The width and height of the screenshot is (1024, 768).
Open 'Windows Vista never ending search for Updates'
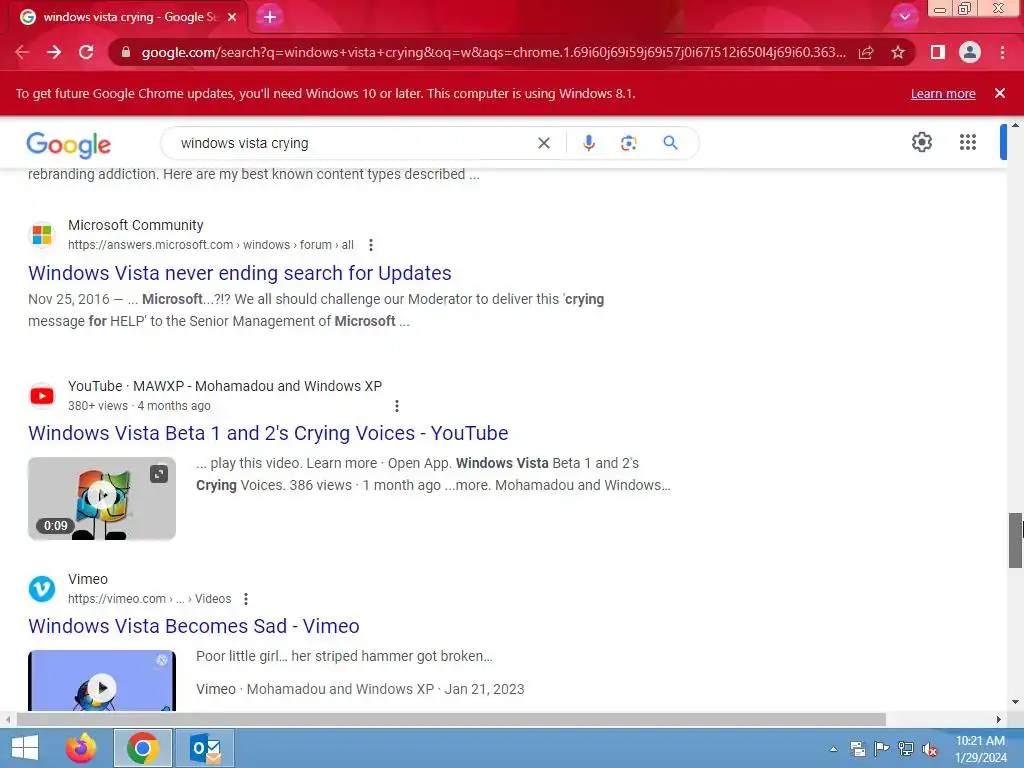click(240, 273)
